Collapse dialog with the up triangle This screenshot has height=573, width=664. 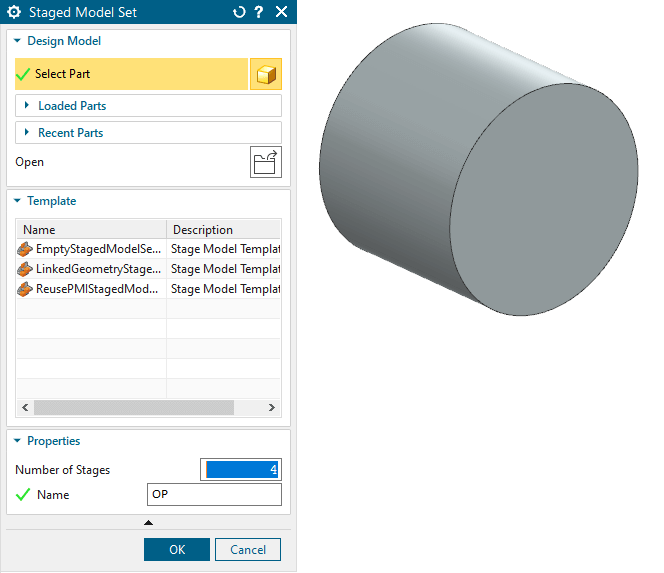pos(148,523)
